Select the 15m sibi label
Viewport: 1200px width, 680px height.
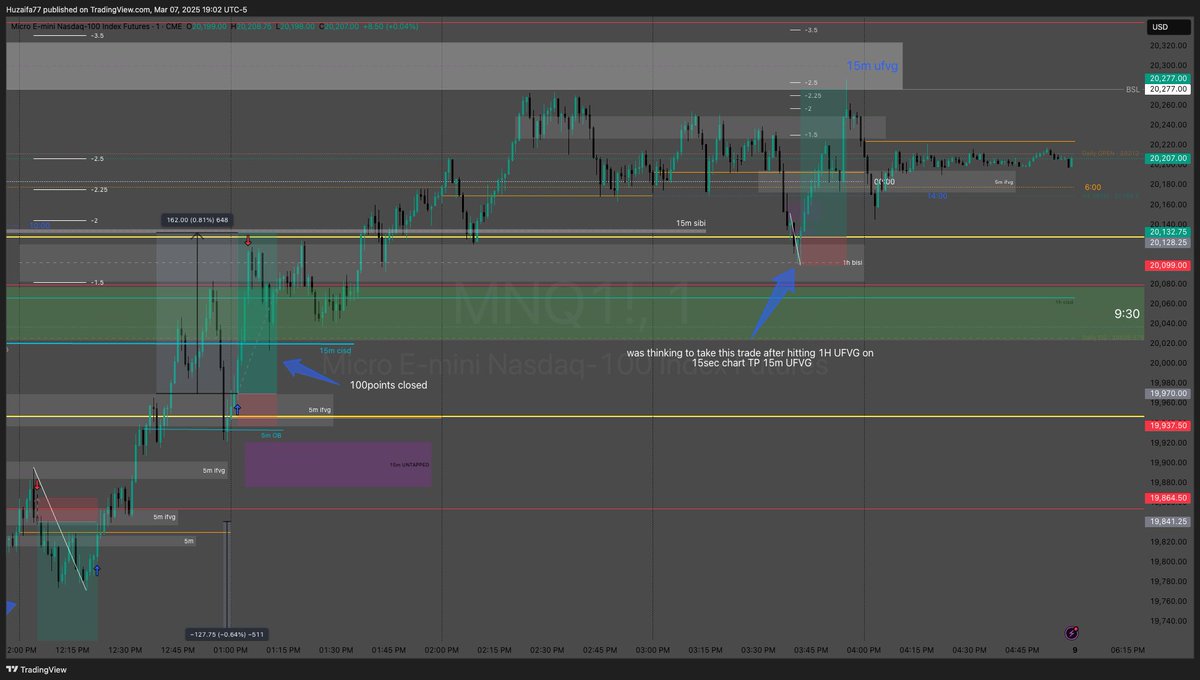[690, 223]
